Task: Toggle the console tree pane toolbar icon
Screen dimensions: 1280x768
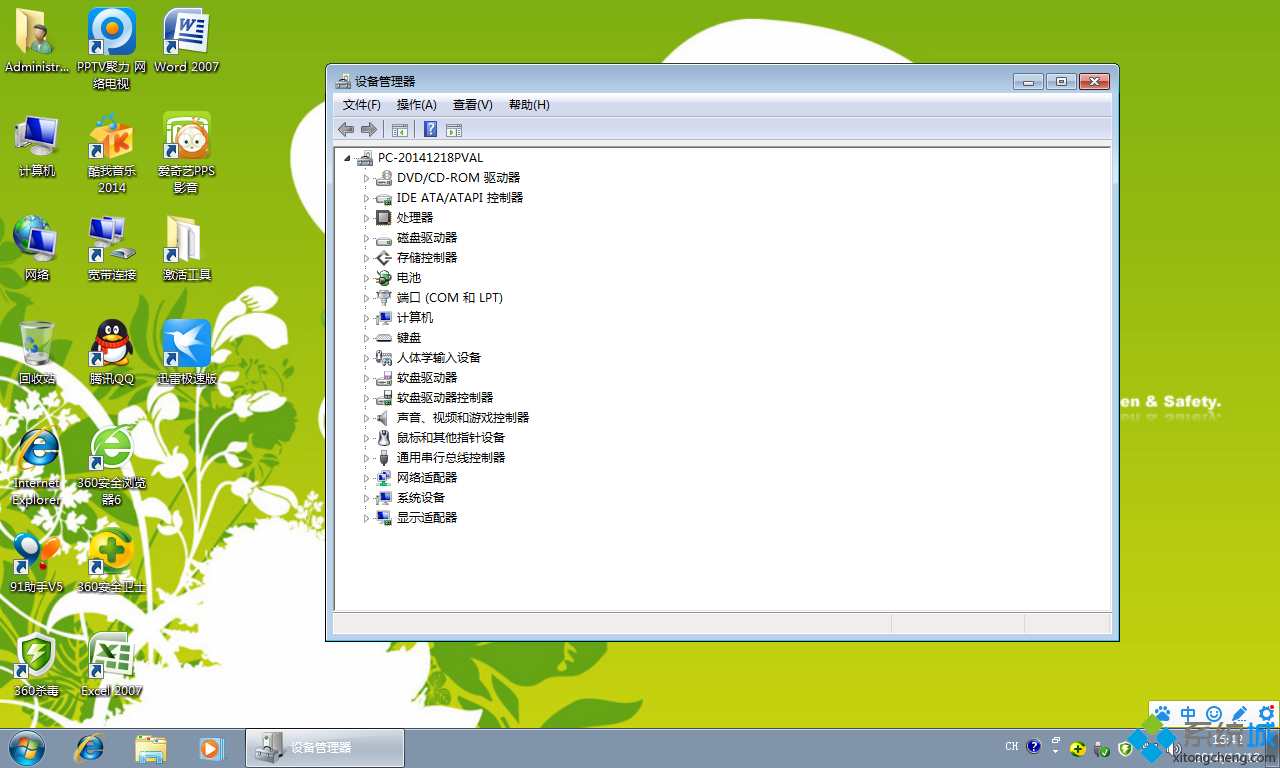Action: (400, 129)
